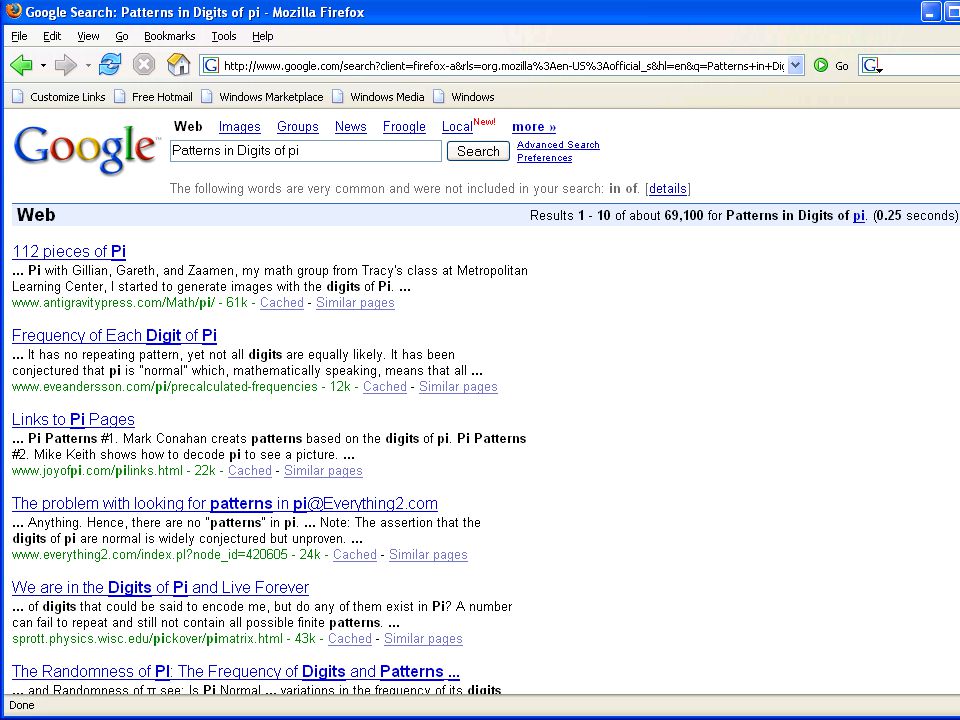Open Similar pages for sprott.physics.wisc.edu result
This screenshot has width=960, height=720.
point(423,638)
